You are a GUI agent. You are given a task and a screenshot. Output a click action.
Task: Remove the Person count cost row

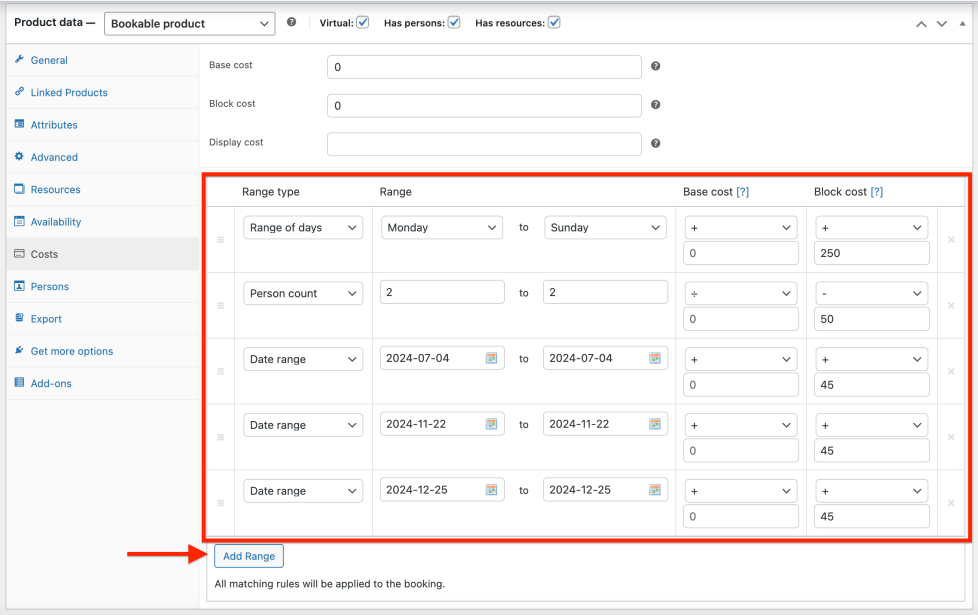point(950,306)
